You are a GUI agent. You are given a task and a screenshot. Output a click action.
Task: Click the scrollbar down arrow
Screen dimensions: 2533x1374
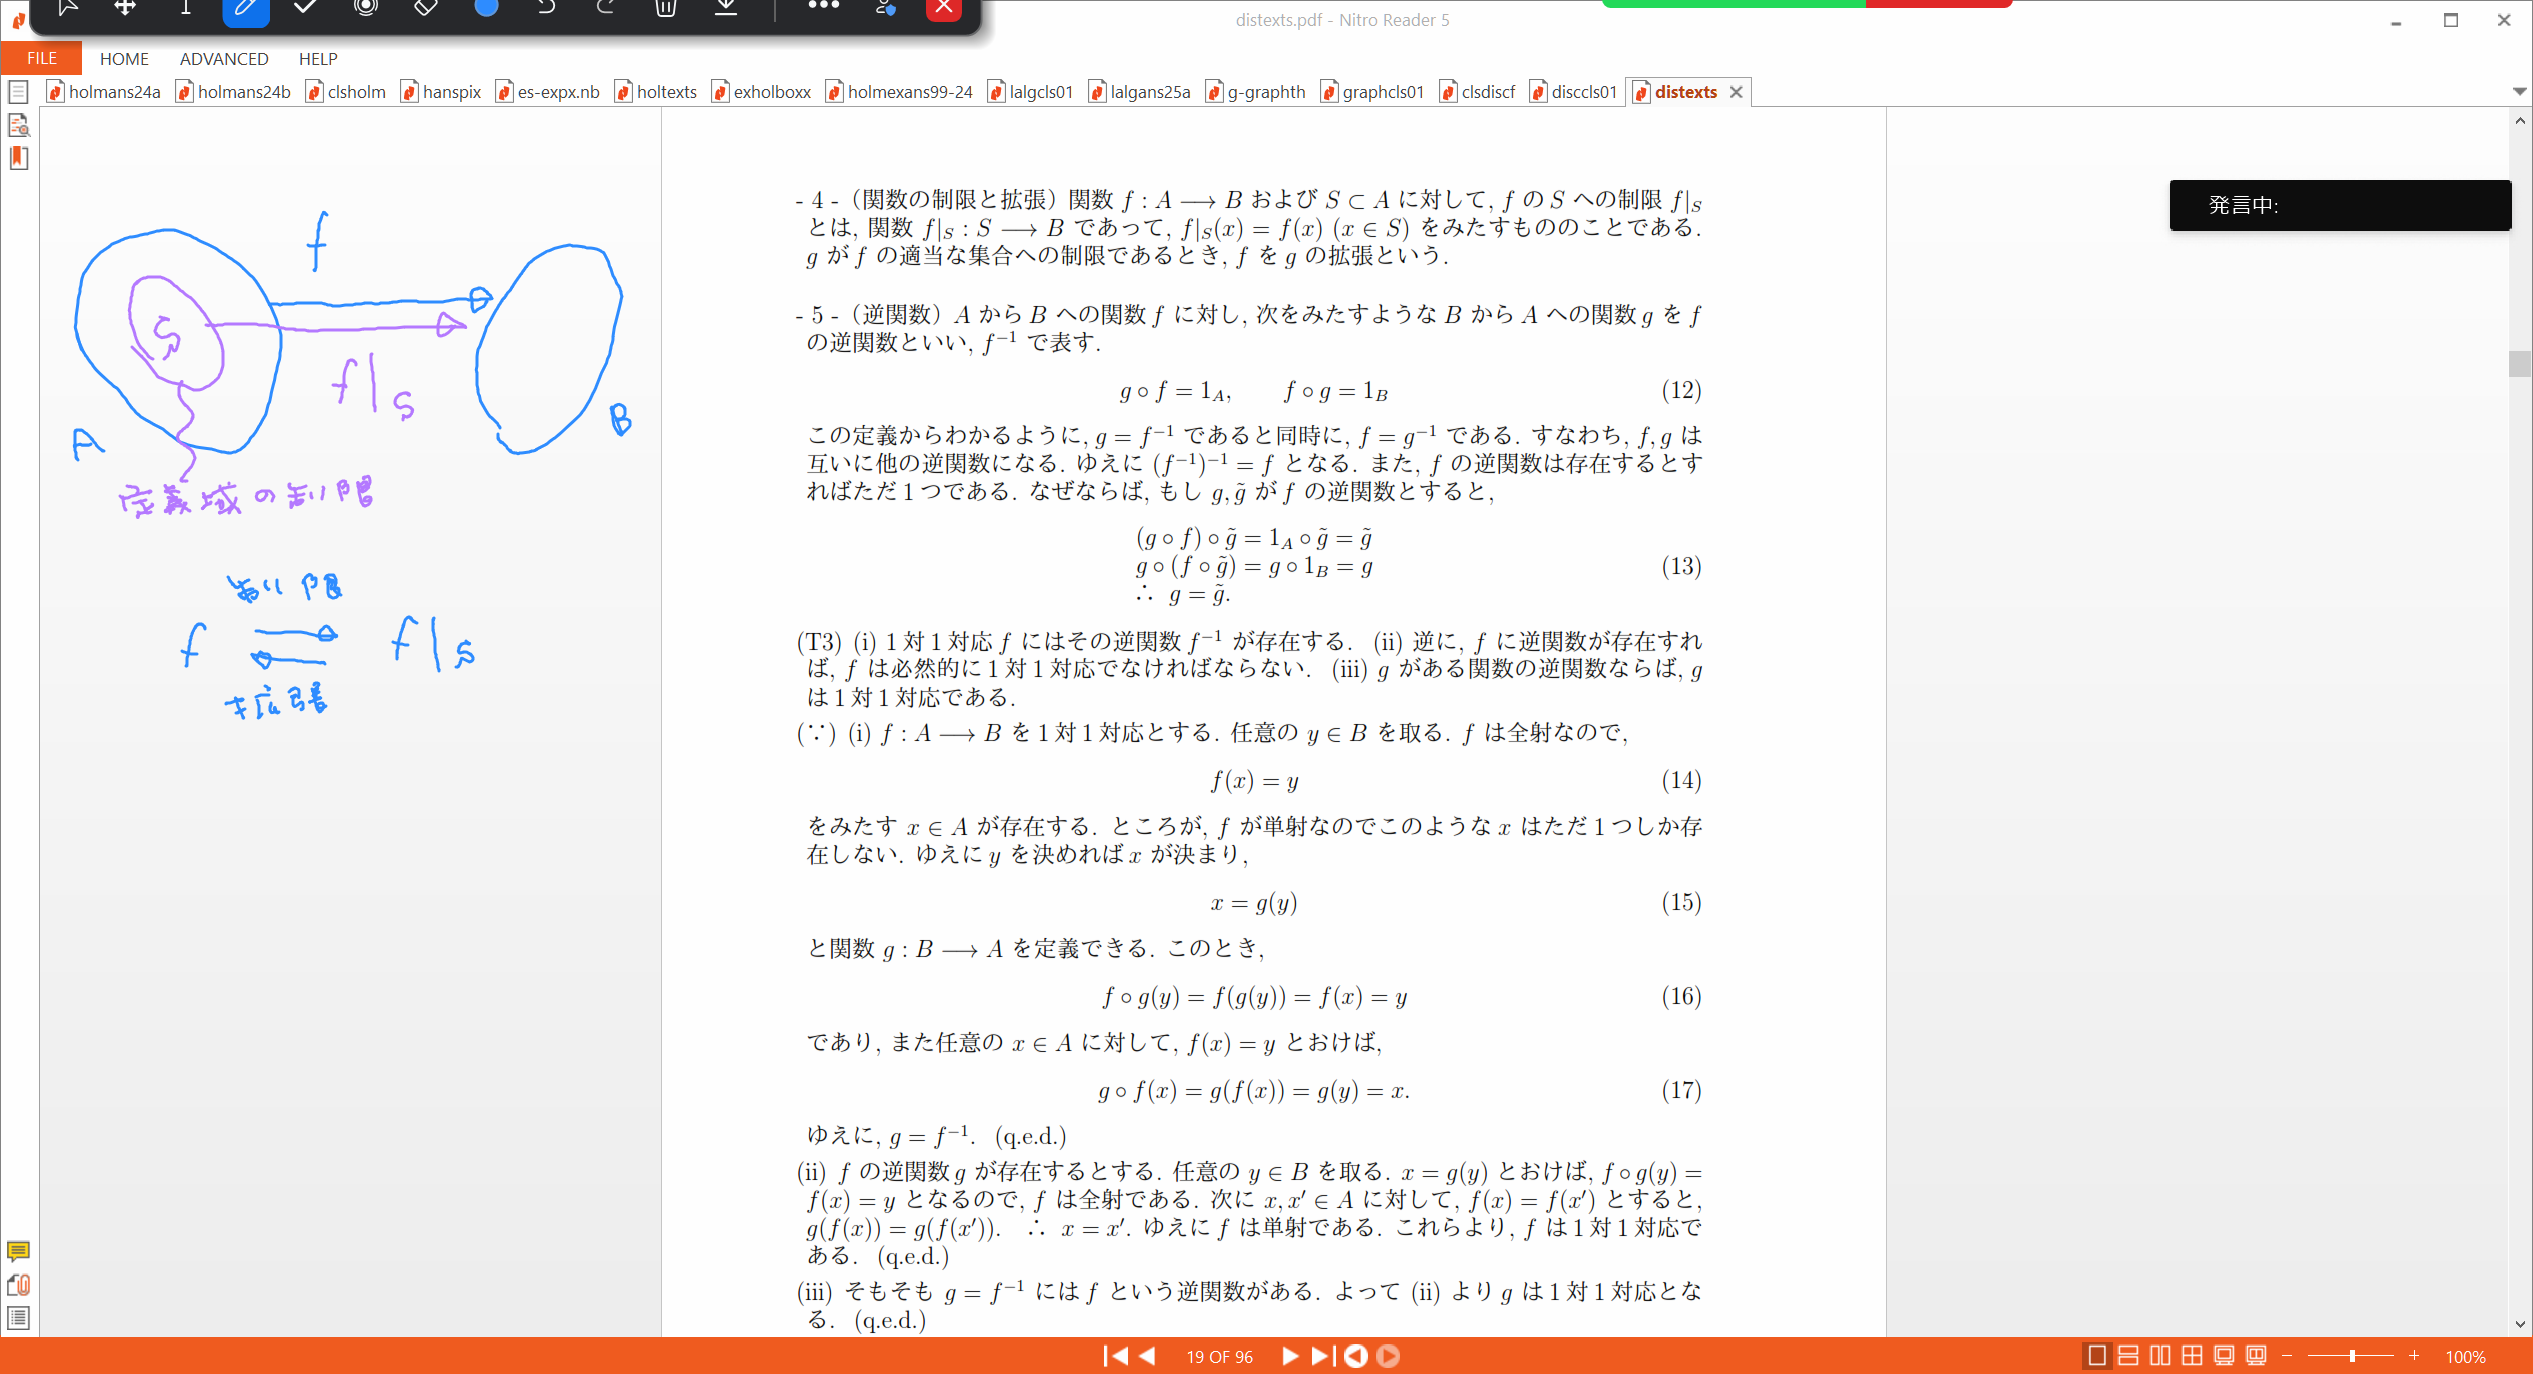tap(2520, 1324)
